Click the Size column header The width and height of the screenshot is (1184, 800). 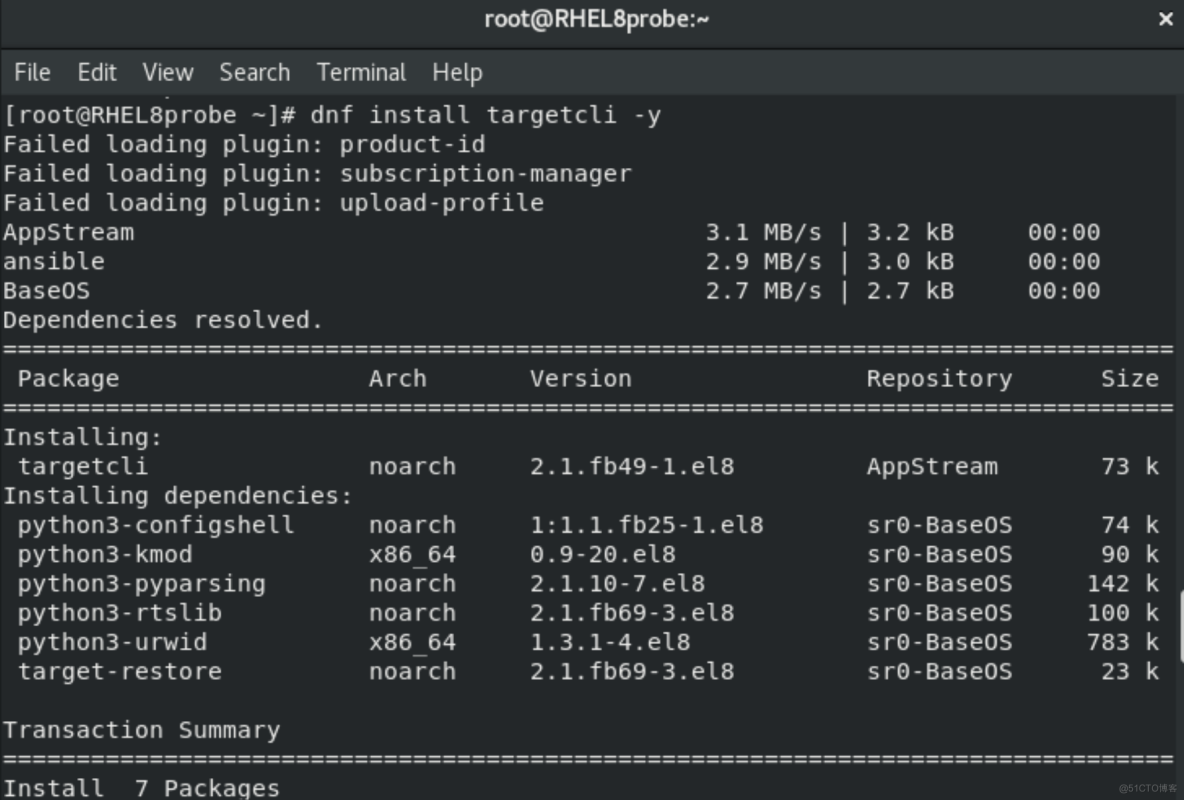pos(1130,378)
